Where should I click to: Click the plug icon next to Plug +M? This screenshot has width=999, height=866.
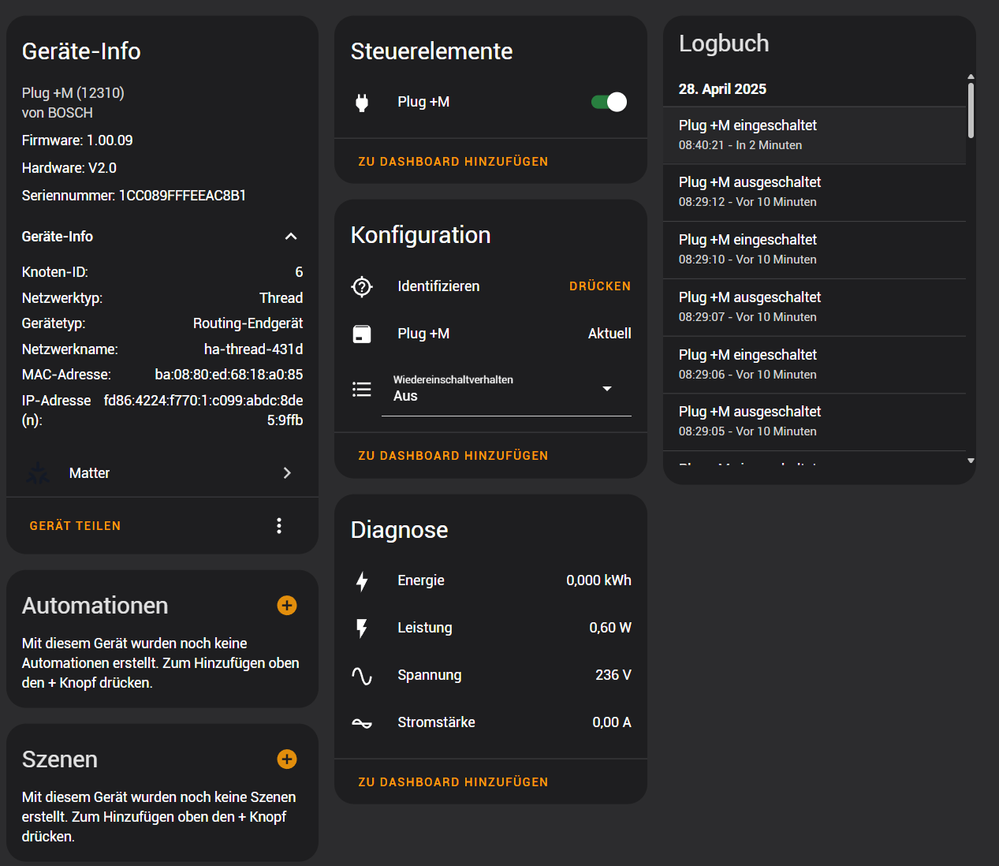tap(362, 102)
